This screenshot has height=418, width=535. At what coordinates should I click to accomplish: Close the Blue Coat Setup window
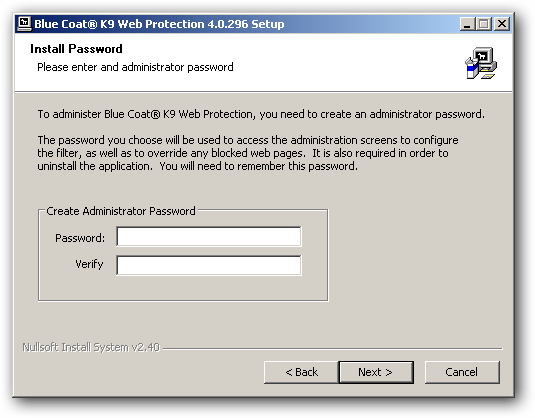(502, 24)
